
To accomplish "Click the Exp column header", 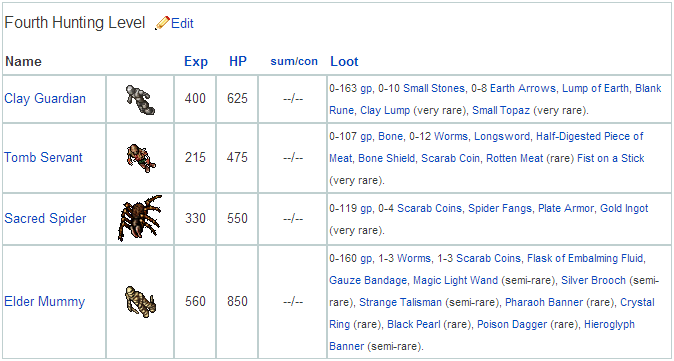I will 196,61.
